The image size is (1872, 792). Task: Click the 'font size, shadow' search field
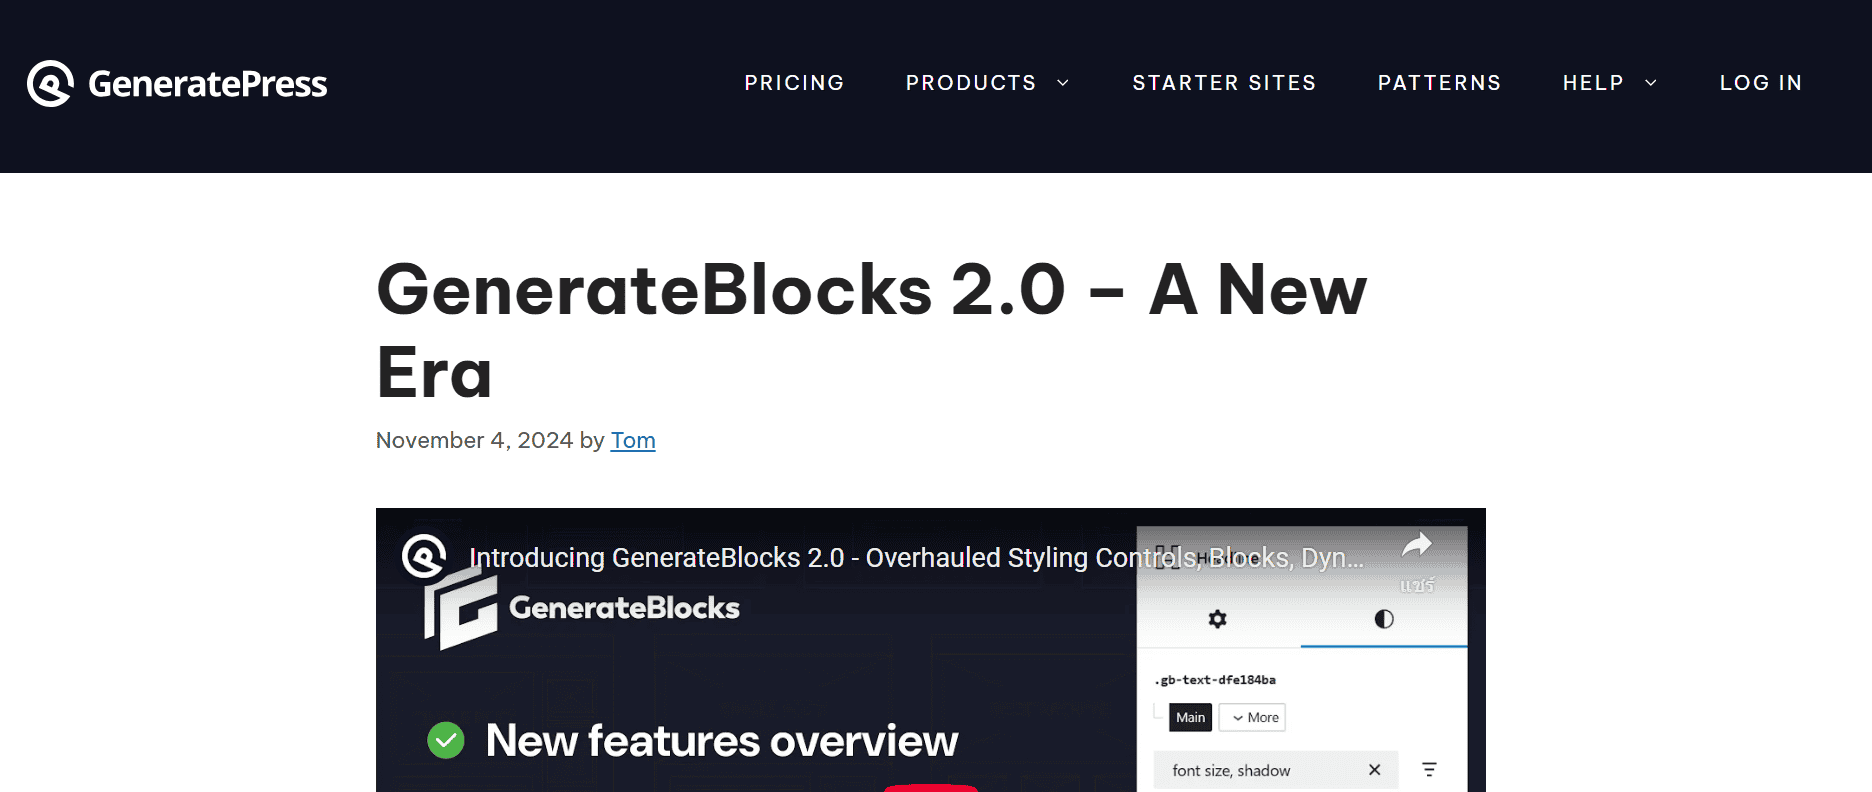(1260, 770)
